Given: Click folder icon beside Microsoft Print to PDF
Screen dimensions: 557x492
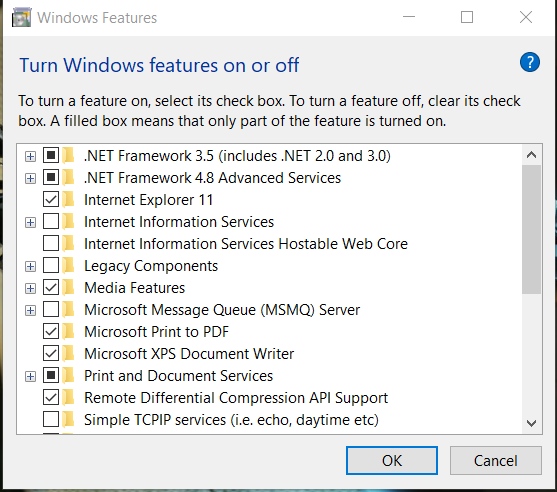Looking at the screenshot, I should point(68,331).
